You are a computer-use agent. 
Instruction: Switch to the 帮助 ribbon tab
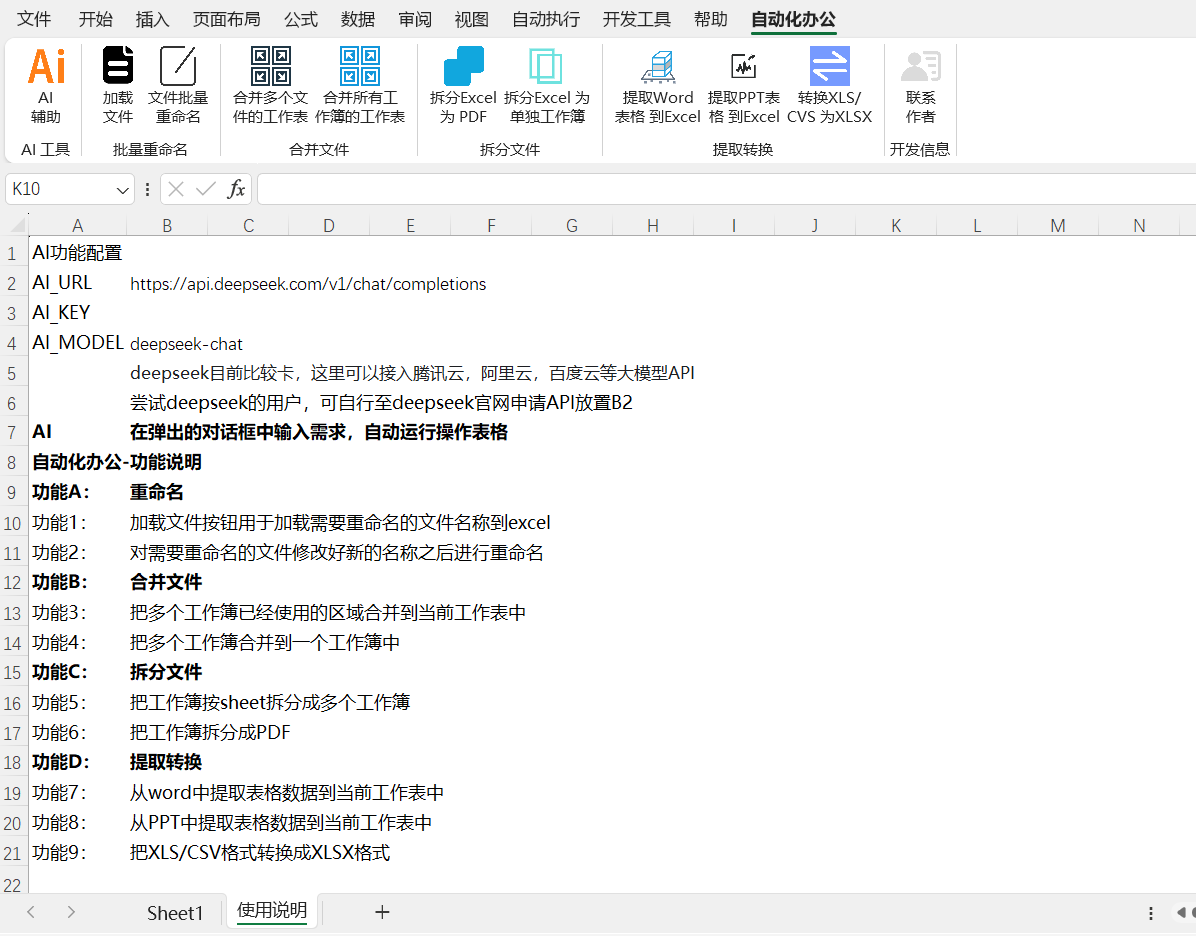click(711, 19)
